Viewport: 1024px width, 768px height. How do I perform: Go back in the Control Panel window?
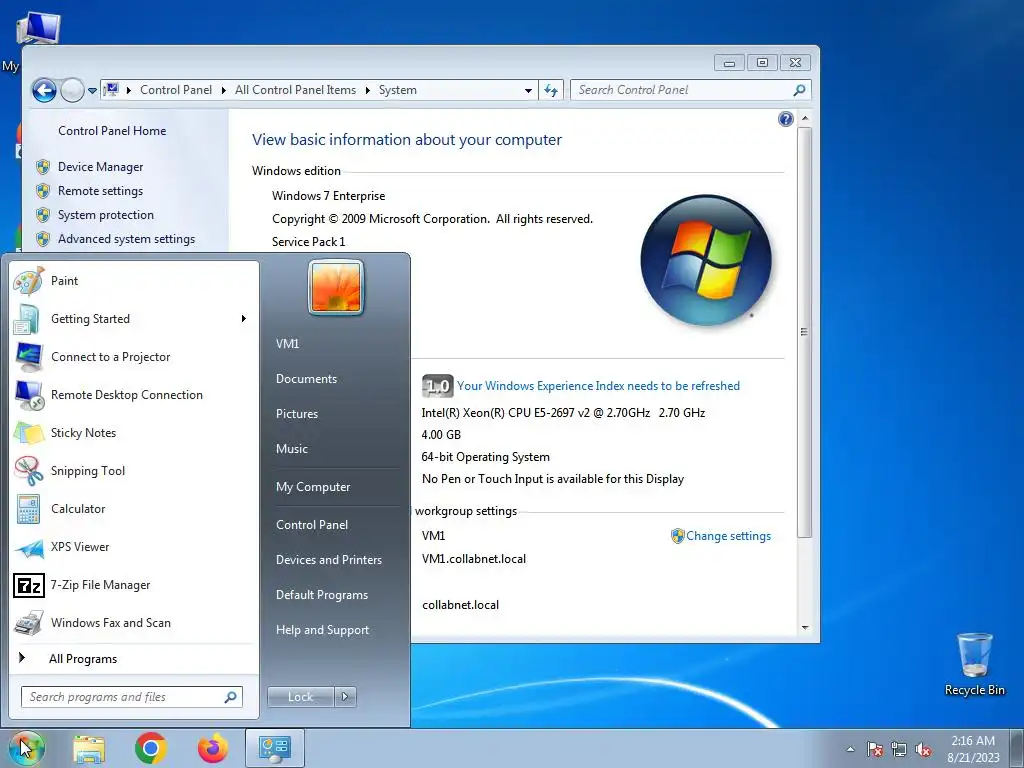pyautogui.click(x=44, y=90)
